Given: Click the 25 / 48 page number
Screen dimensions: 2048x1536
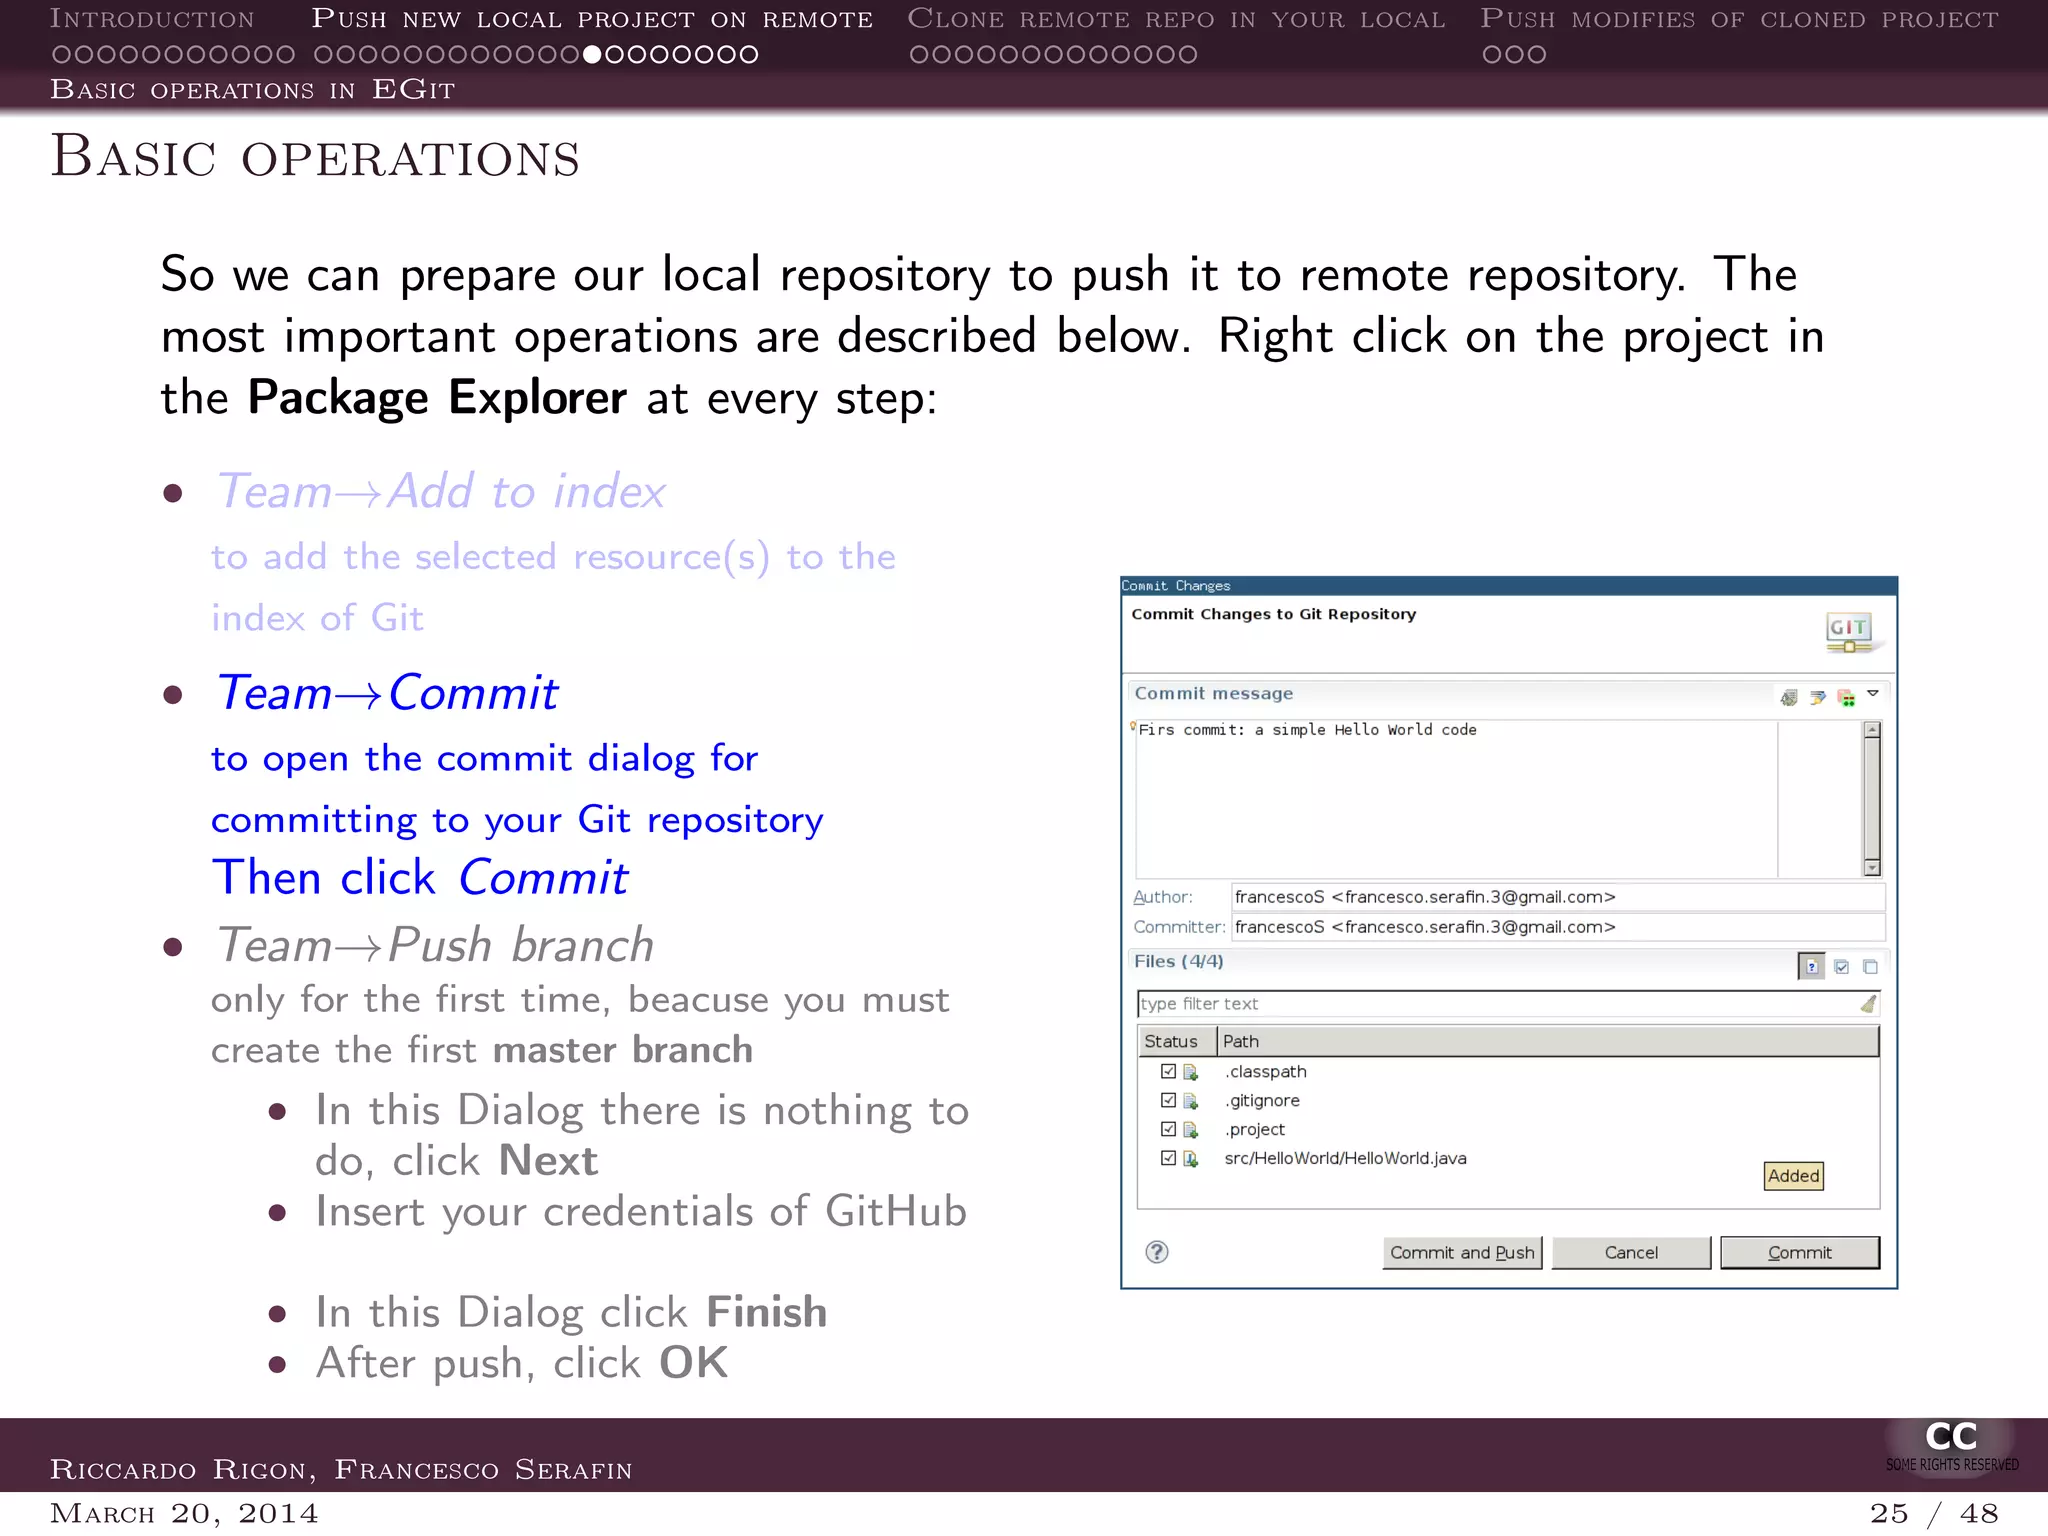Looking at the screenshot, I should tap(1934, 1514).
